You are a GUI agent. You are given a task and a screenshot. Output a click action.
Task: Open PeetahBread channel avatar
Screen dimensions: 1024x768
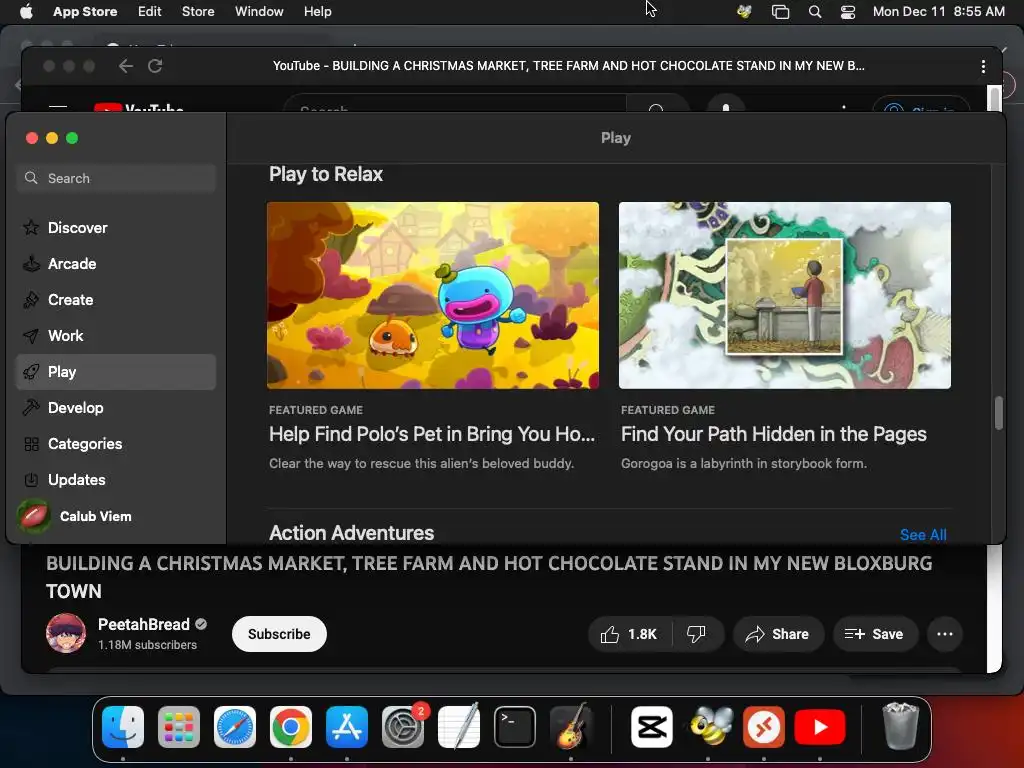tap(66, 633)
